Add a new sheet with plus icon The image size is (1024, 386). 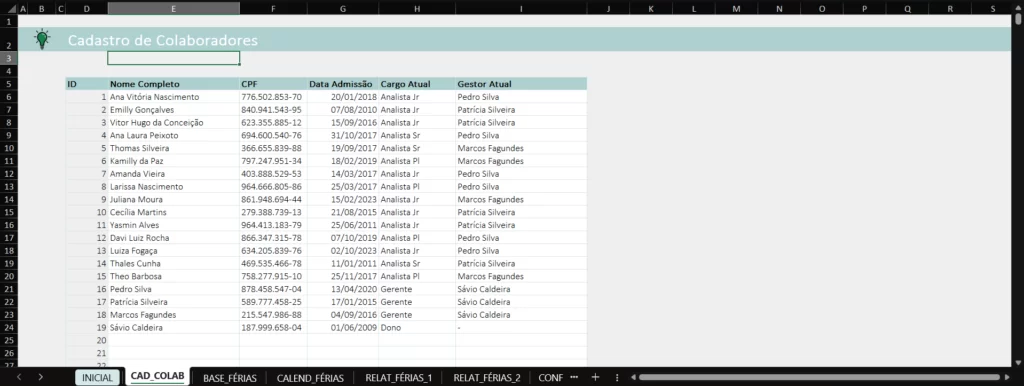coord(595,377)
